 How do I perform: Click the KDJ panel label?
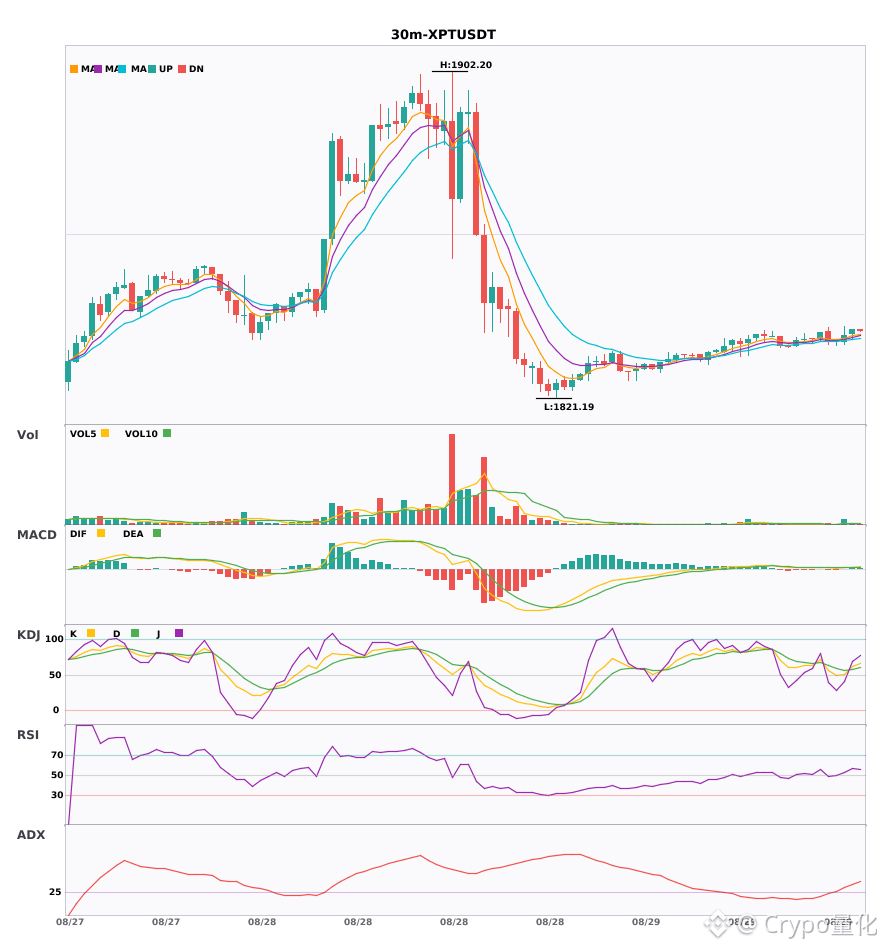tap(28, 635)
